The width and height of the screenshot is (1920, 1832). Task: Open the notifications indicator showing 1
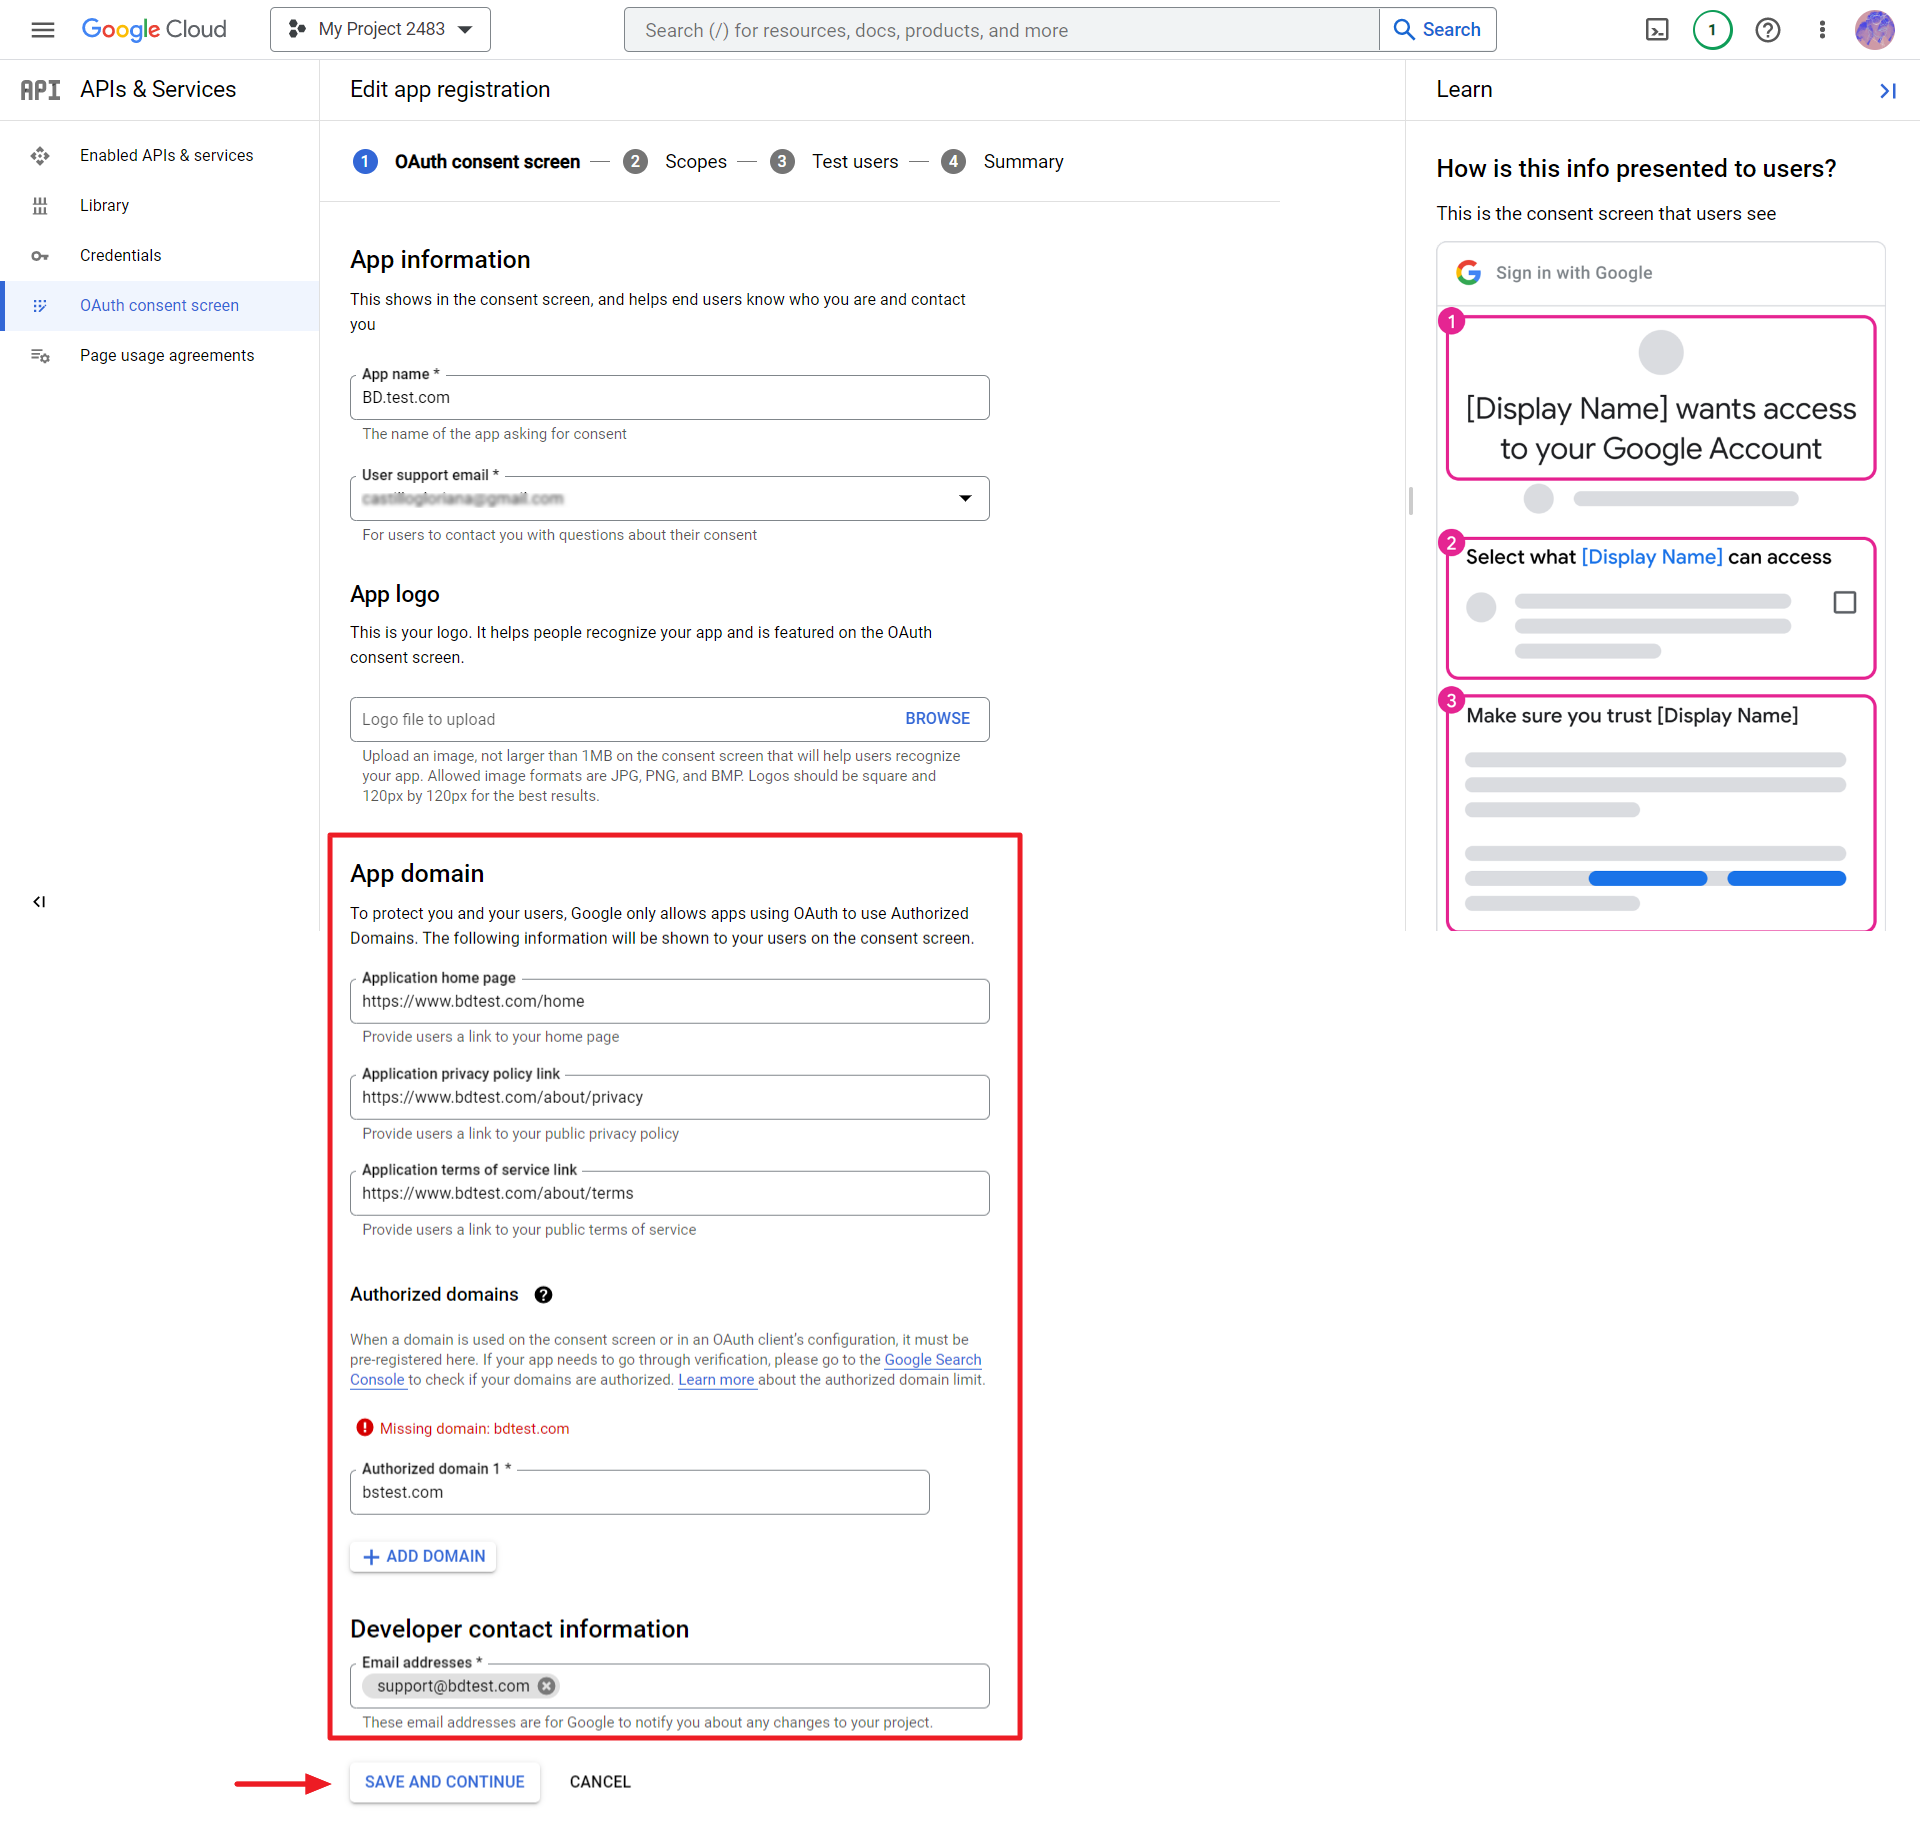pyautogui.click(x=1712, y=30)
